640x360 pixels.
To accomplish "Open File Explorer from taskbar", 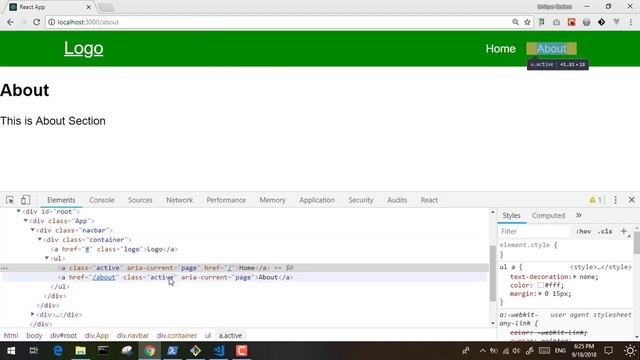I will pos(80,351).
